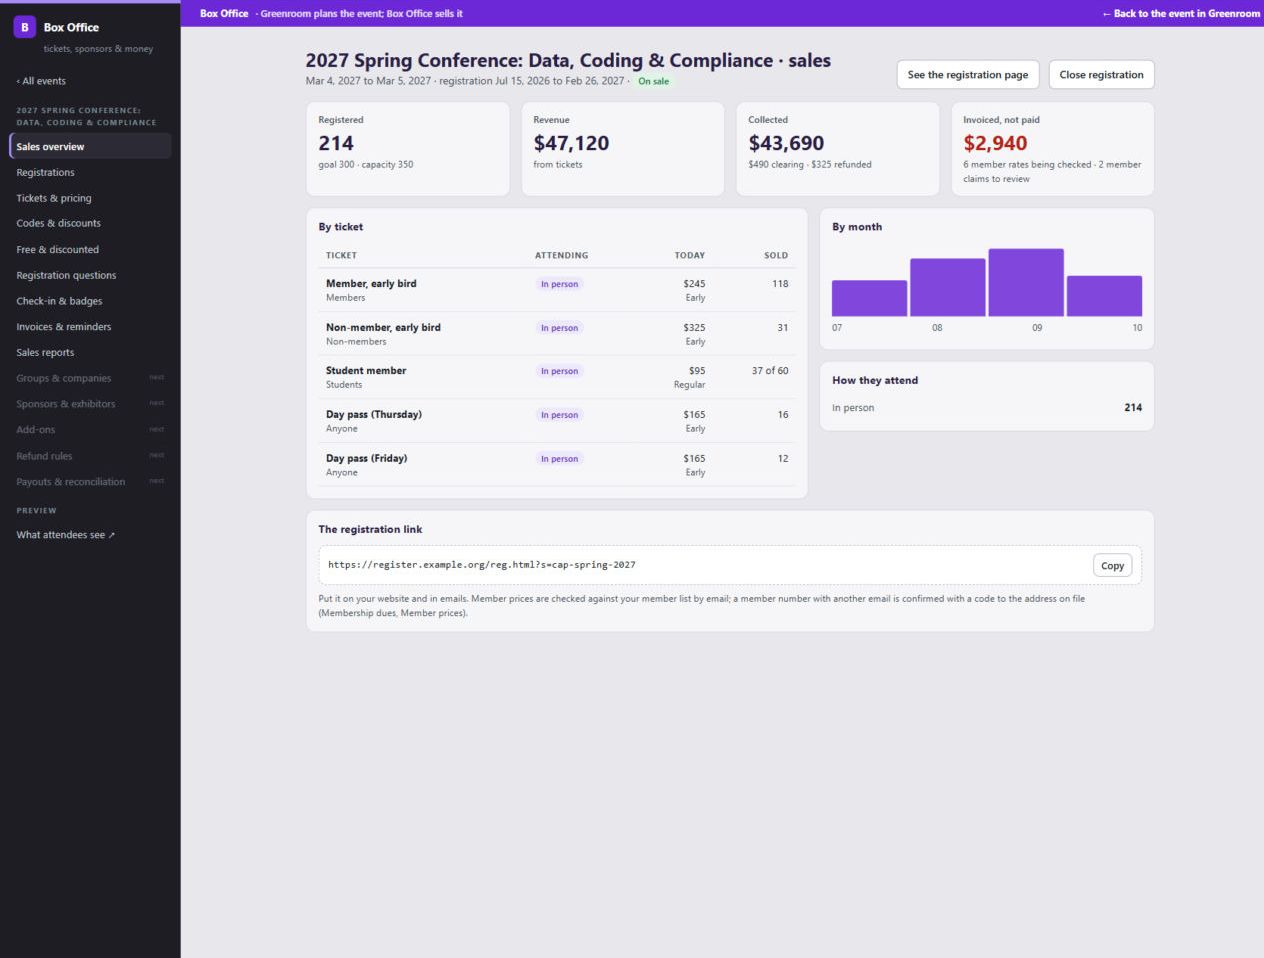Open Codes & discounts
The height and width of the screenshot is (958, 1264).
click(x=90, y=223)
